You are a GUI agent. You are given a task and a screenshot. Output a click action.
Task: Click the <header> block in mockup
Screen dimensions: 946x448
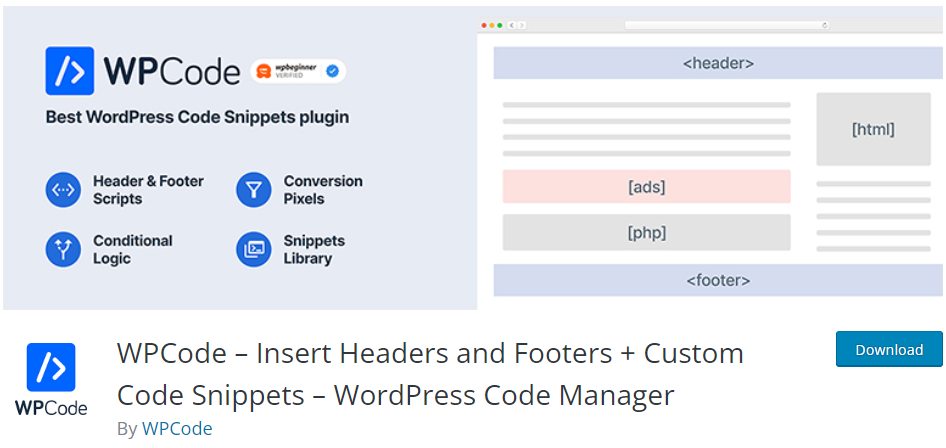[x=719, y=63]
